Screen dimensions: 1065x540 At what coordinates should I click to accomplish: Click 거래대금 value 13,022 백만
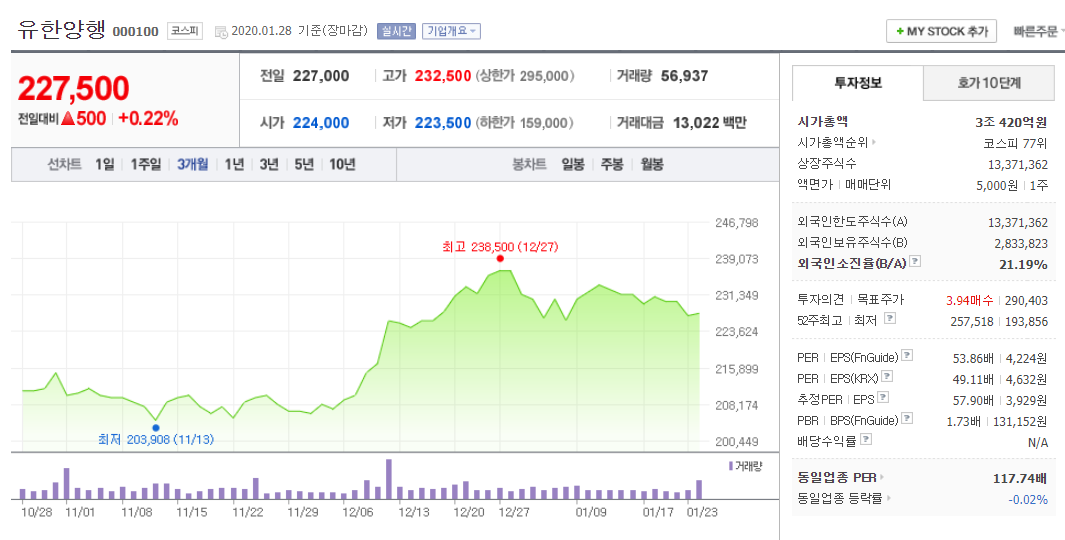pos(710,123)
